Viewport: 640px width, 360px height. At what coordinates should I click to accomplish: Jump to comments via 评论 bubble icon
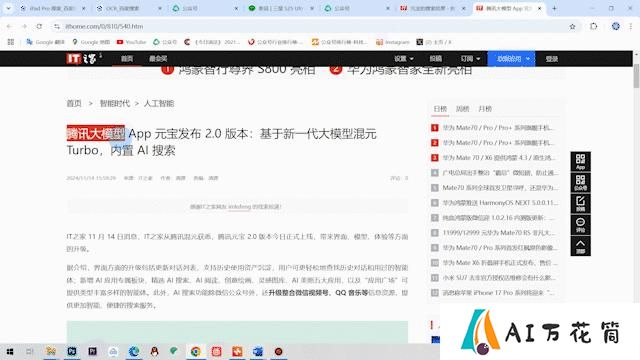pos(580,225)
